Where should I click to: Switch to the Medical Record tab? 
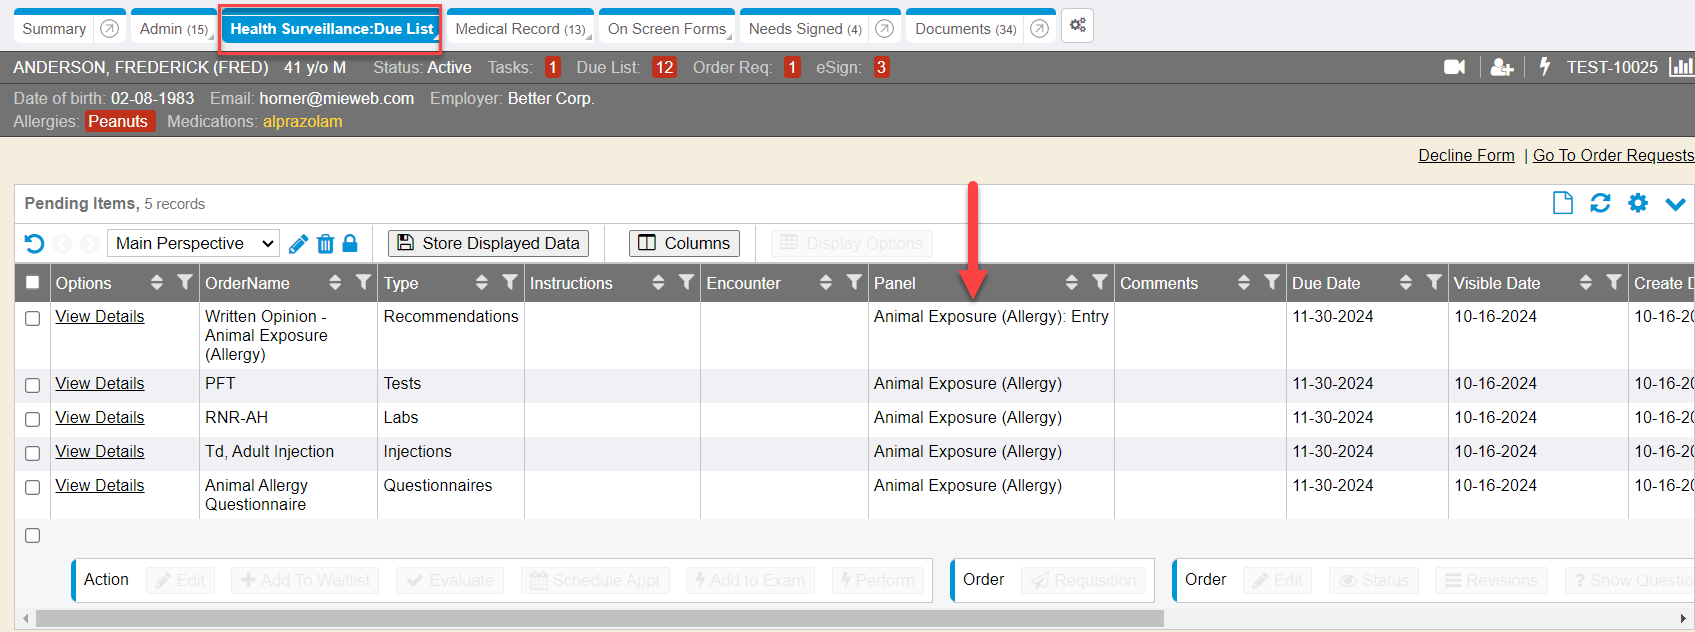[x=520, y=29]
